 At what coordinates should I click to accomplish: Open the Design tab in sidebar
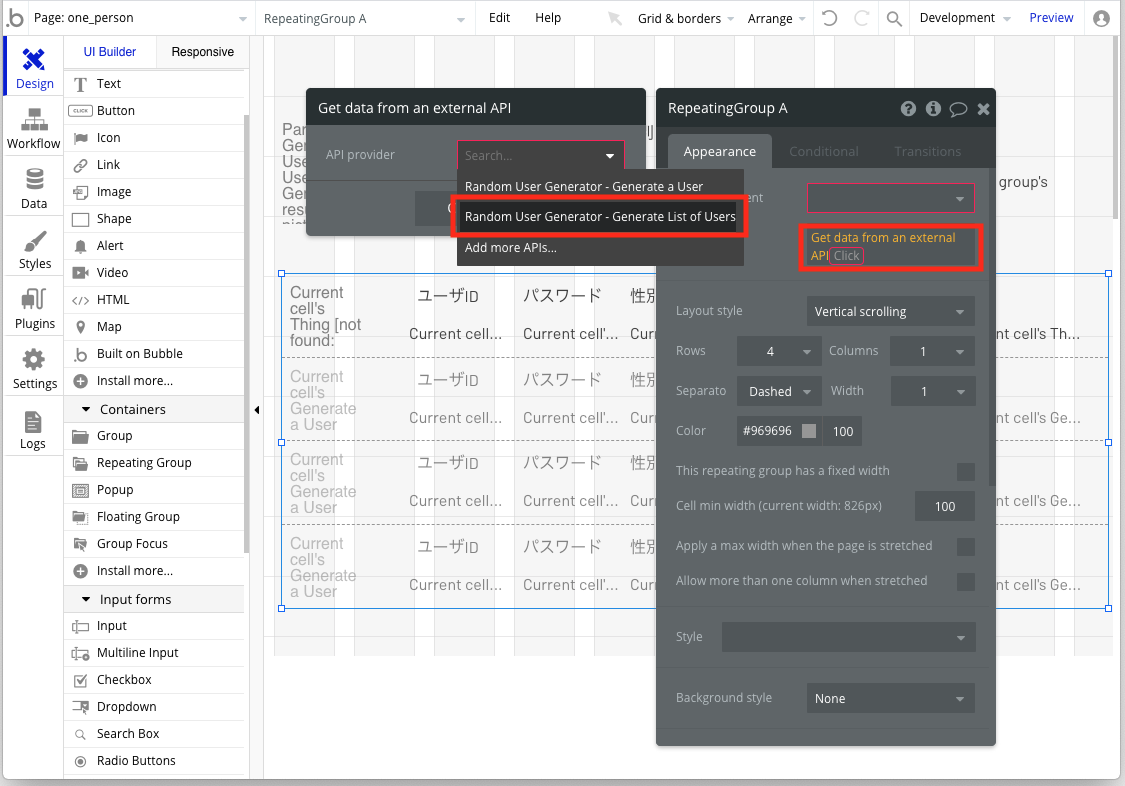click(x=34, y=68)
